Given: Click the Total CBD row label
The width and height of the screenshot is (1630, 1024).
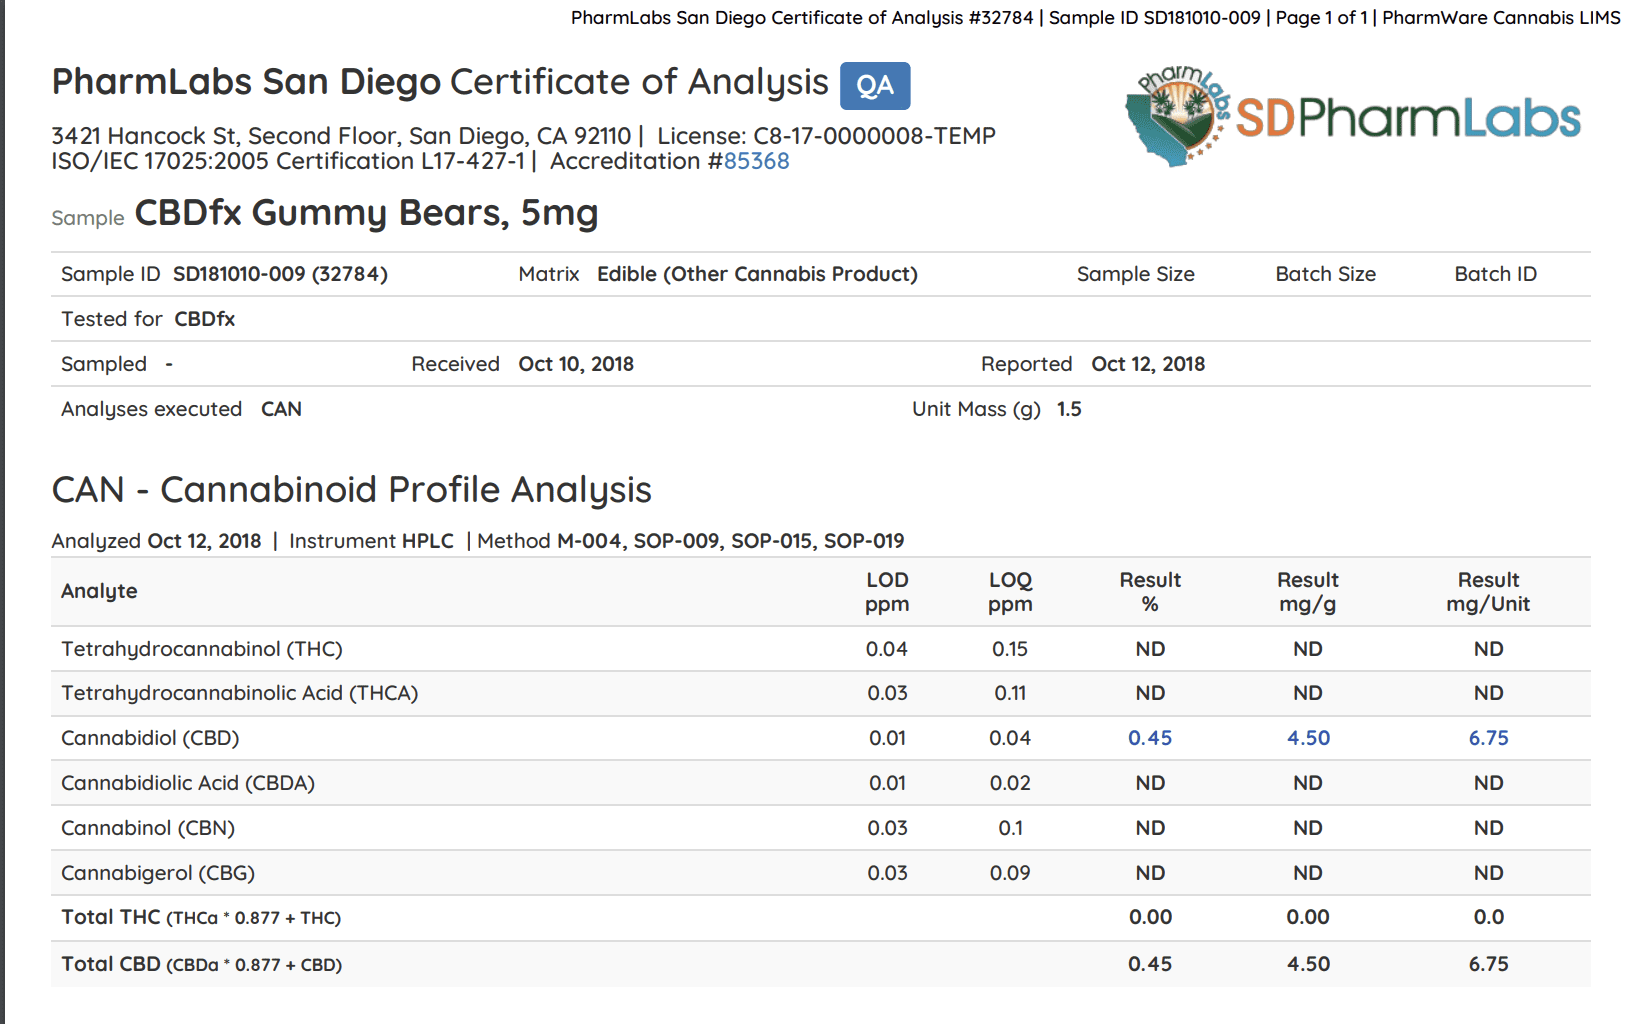Looking at the screenshot, I should [202, 964].
